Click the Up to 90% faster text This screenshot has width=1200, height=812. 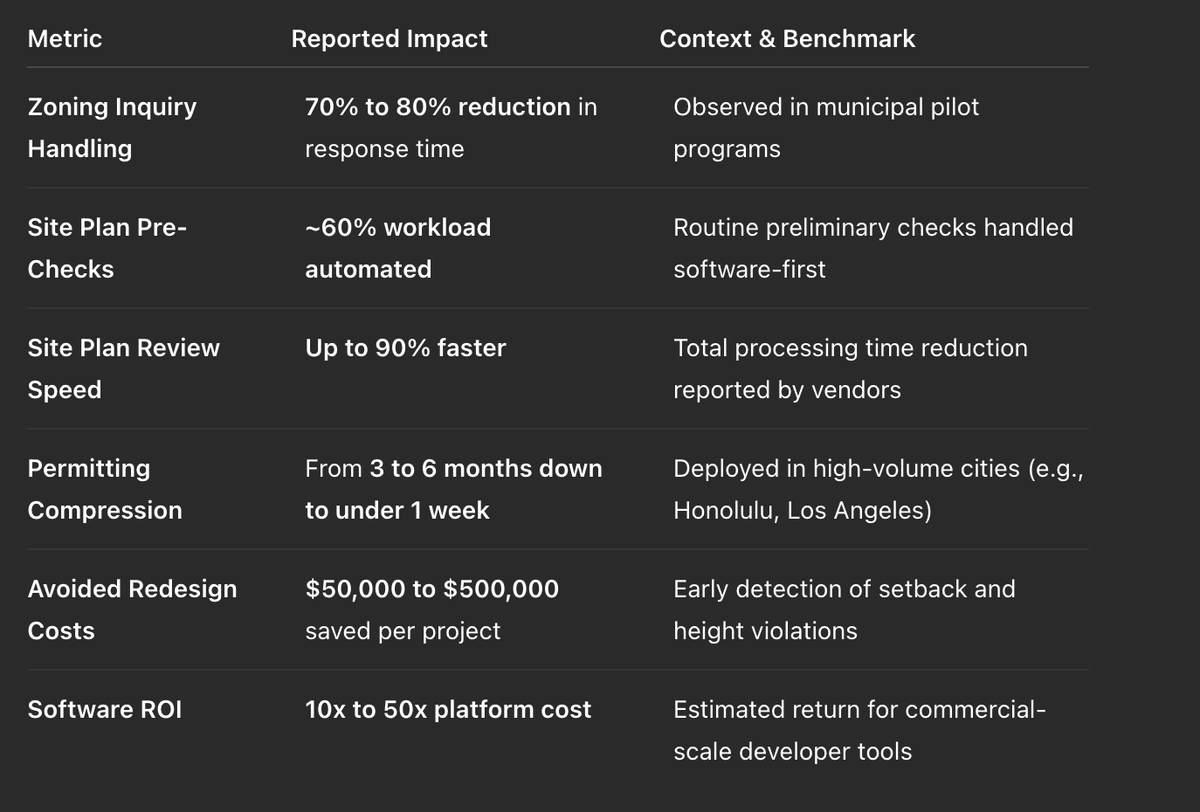(x=405, y=348)
